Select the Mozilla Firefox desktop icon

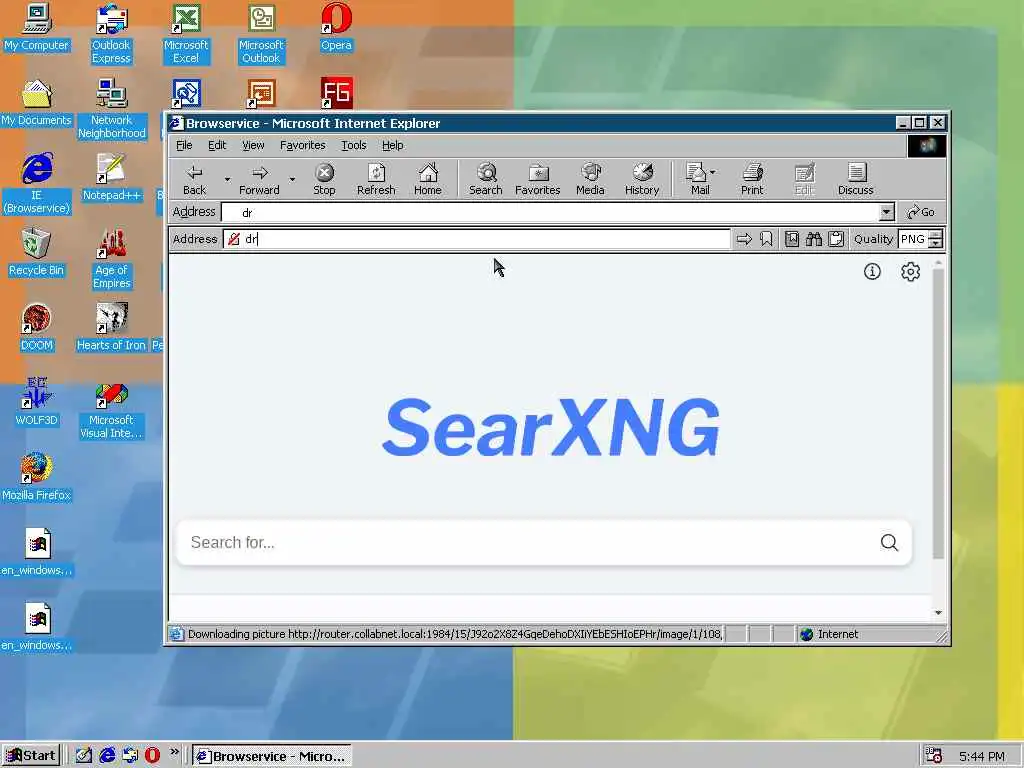tap(36, 477)
